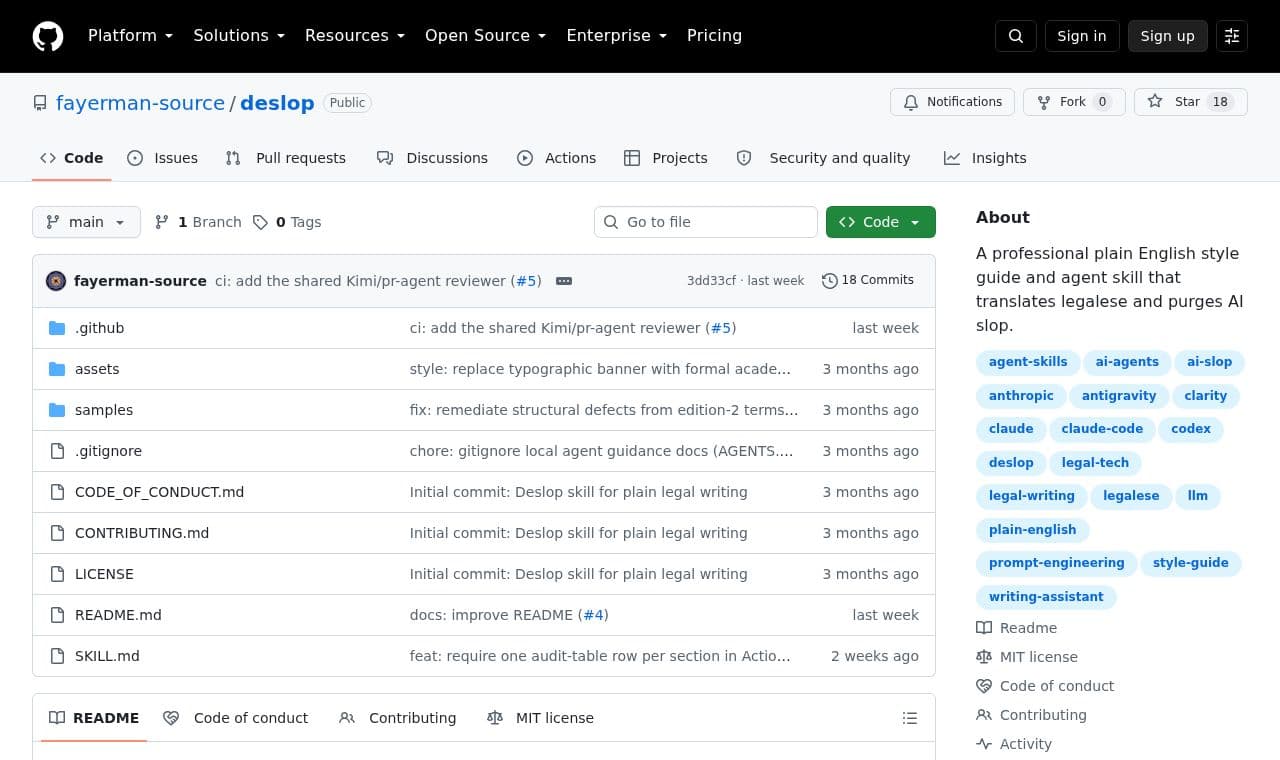The width and height of the screenshot is (1280, 760).
Task: Click the Sign up button
Action: (1168, 36)
